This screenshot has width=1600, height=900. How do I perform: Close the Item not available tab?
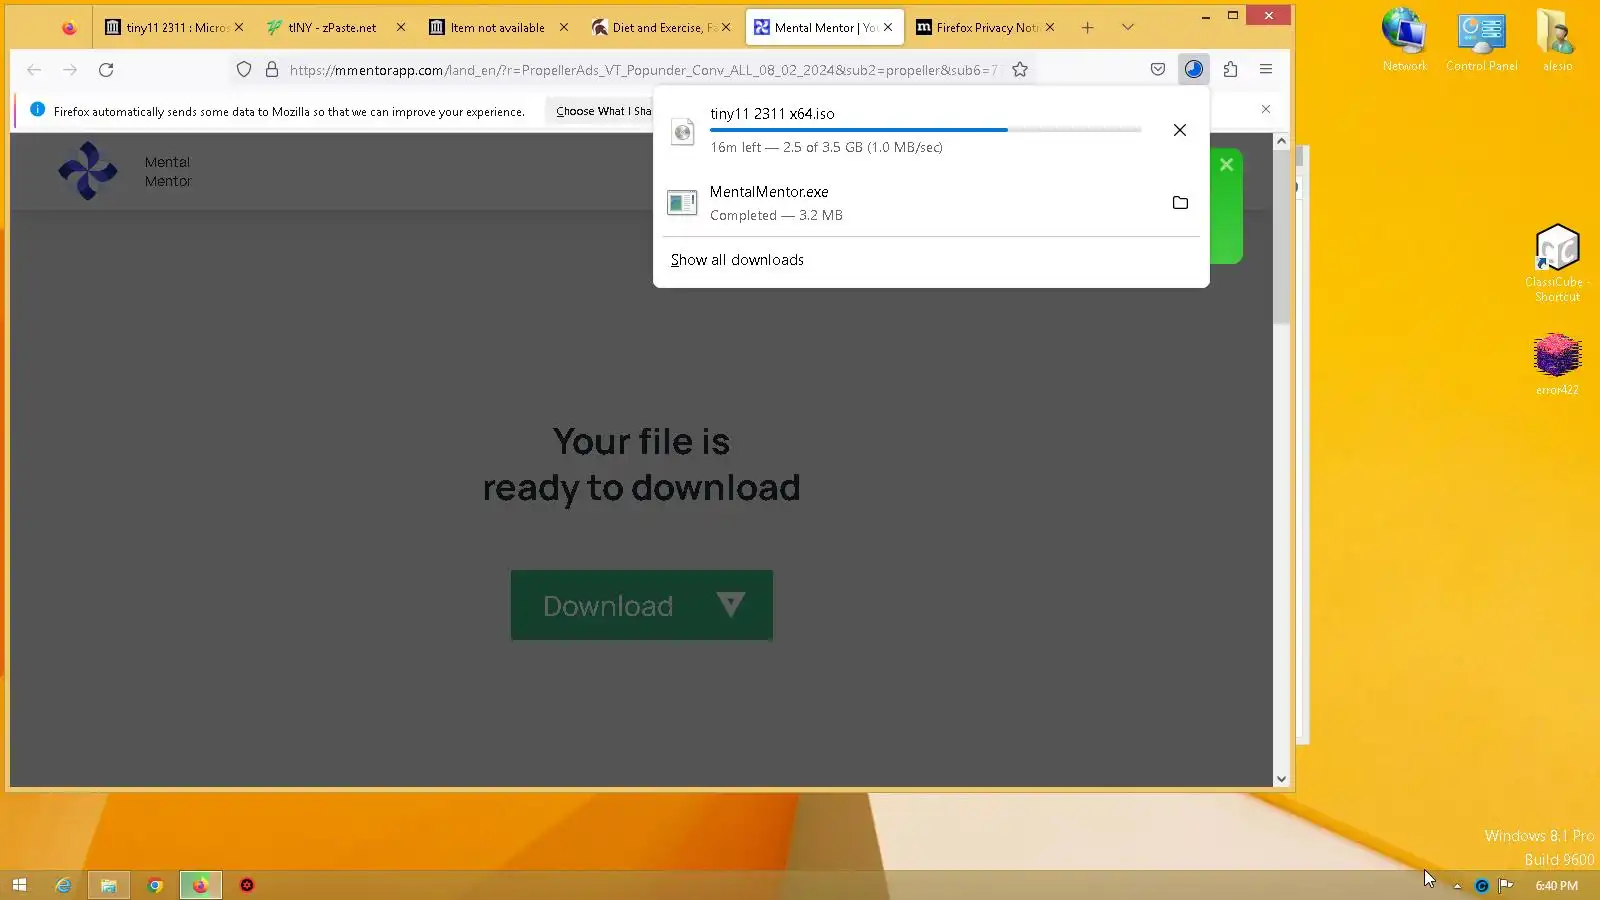(564, 28)
